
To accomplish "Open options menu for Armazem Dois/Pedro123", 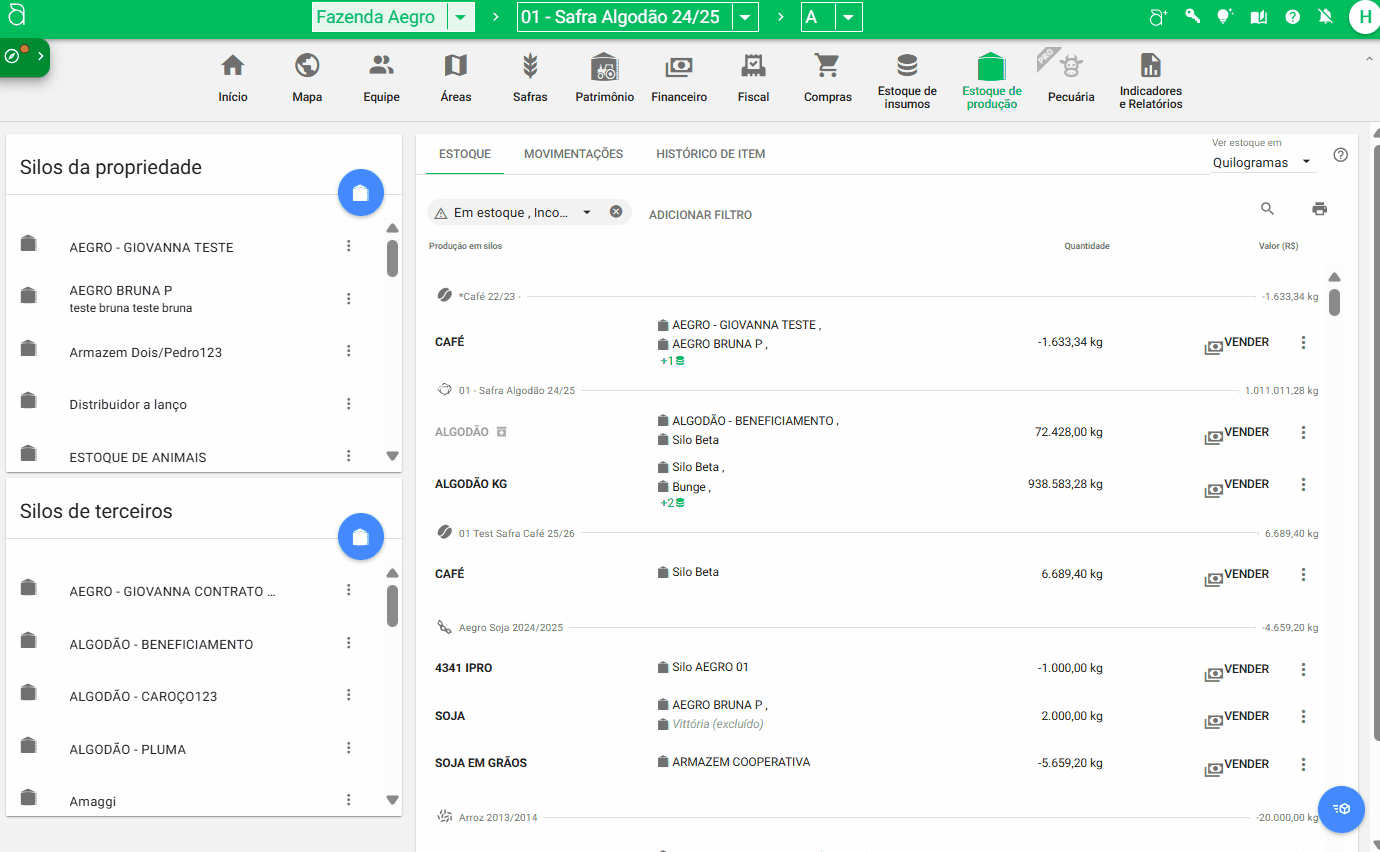I will [x=349, y=351].
